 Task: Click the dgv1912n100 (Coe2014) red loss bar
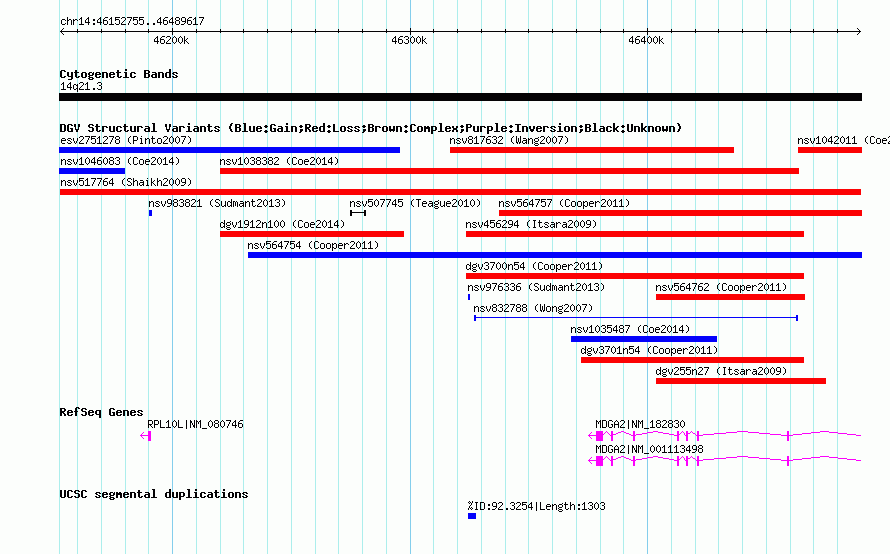point(312,234)
